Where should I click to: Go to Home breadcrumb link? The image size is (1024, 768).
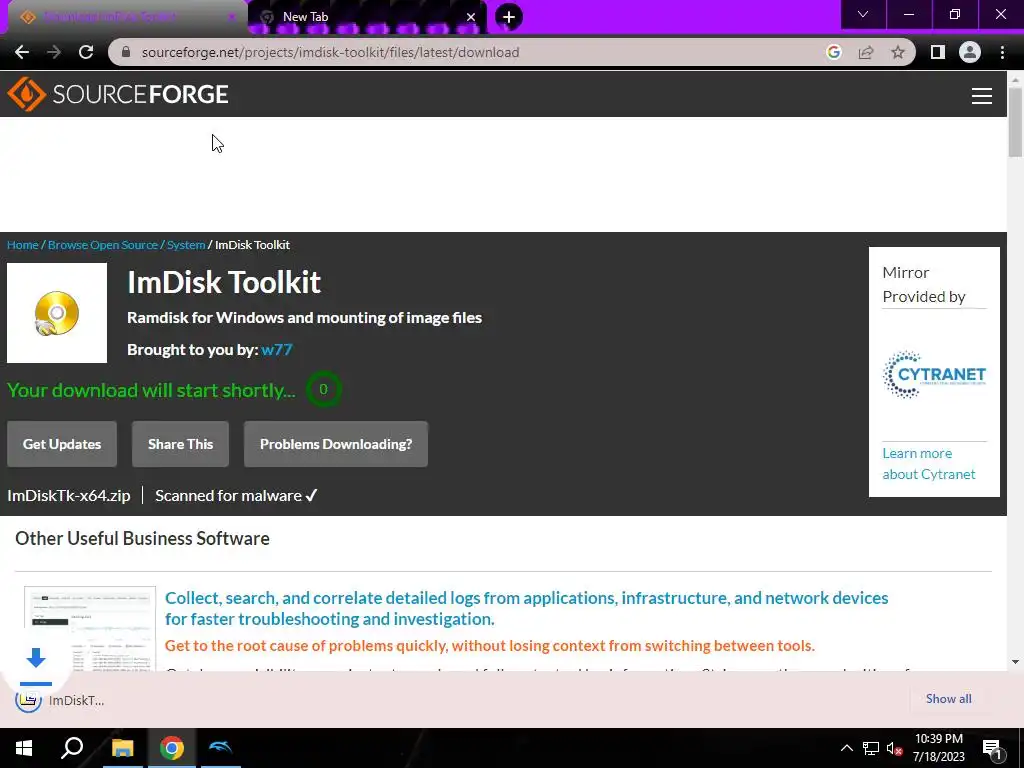coord(23,245)
